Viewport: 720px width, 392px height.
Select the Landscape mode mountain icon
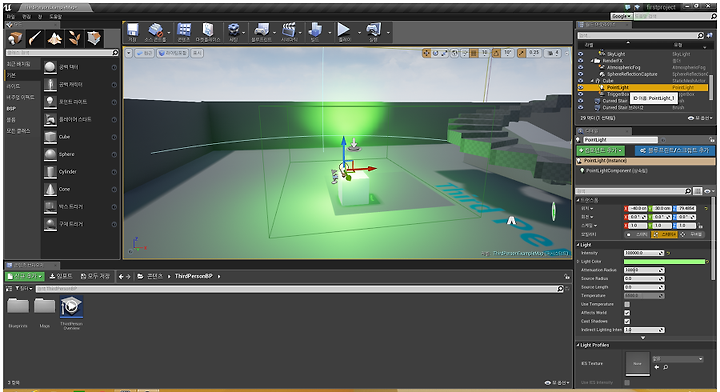tap(55, 39)
